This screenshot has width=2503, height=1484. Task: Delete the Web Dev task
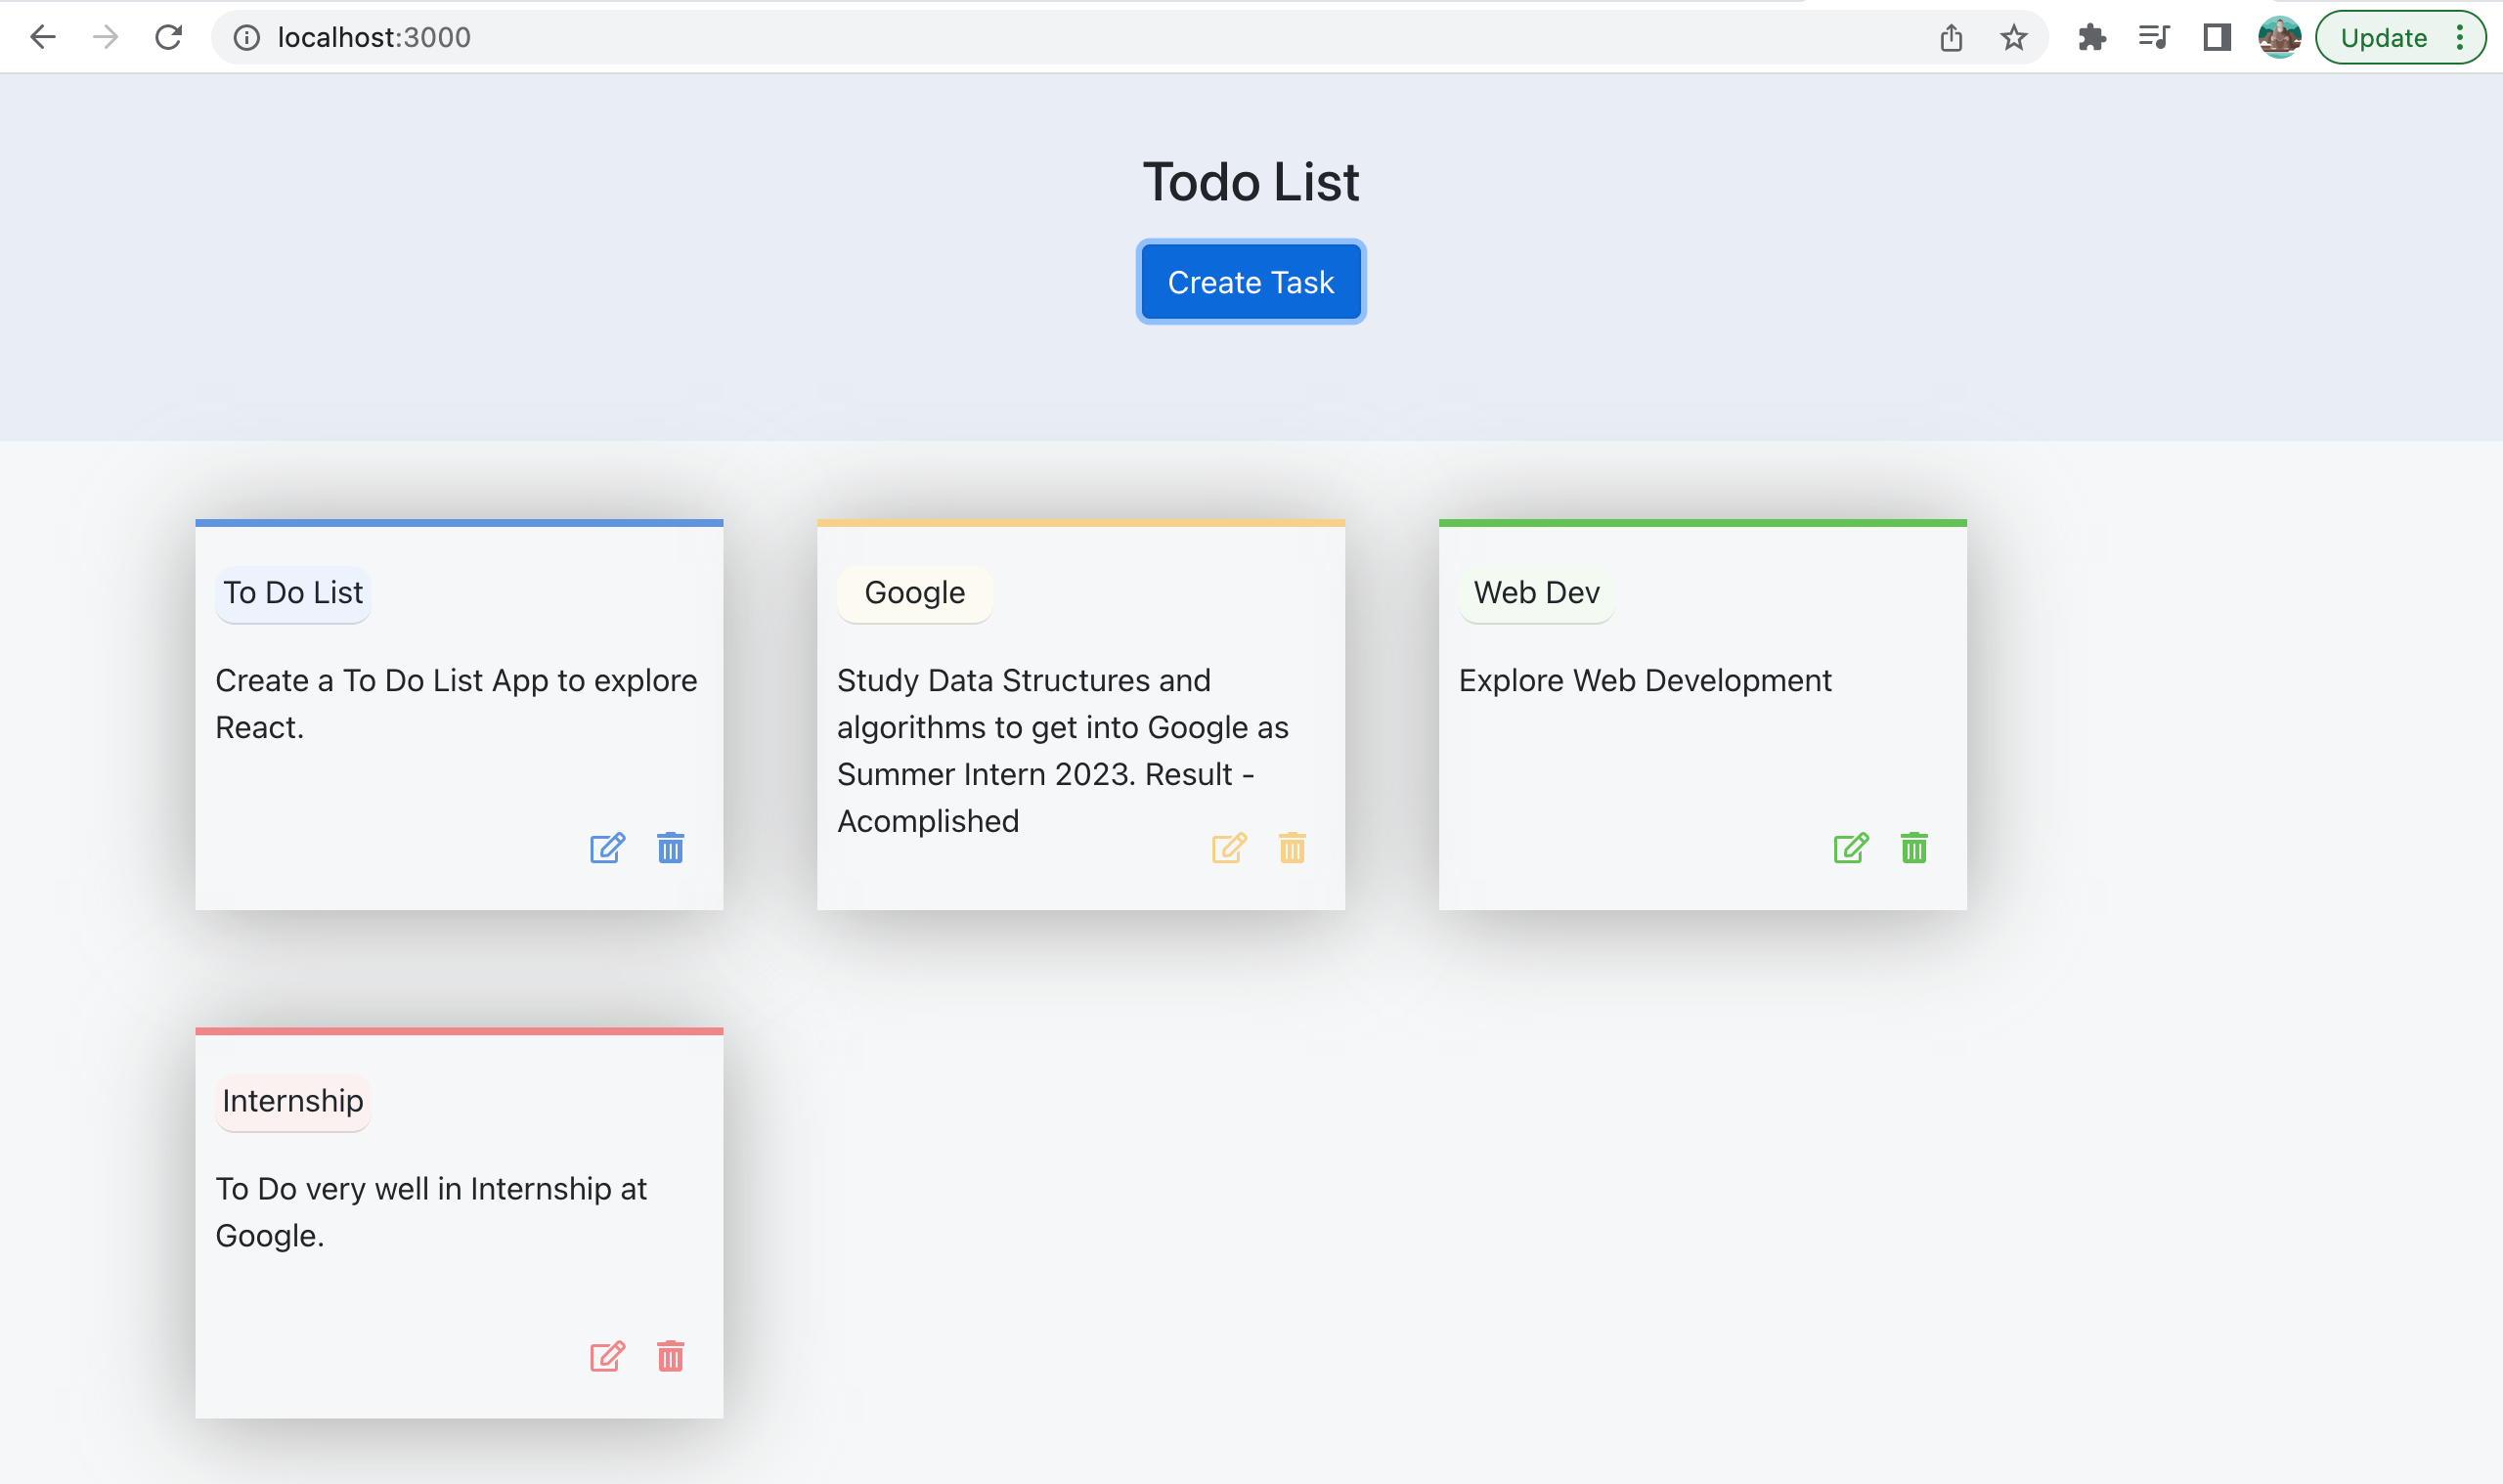click(1913, 848)
